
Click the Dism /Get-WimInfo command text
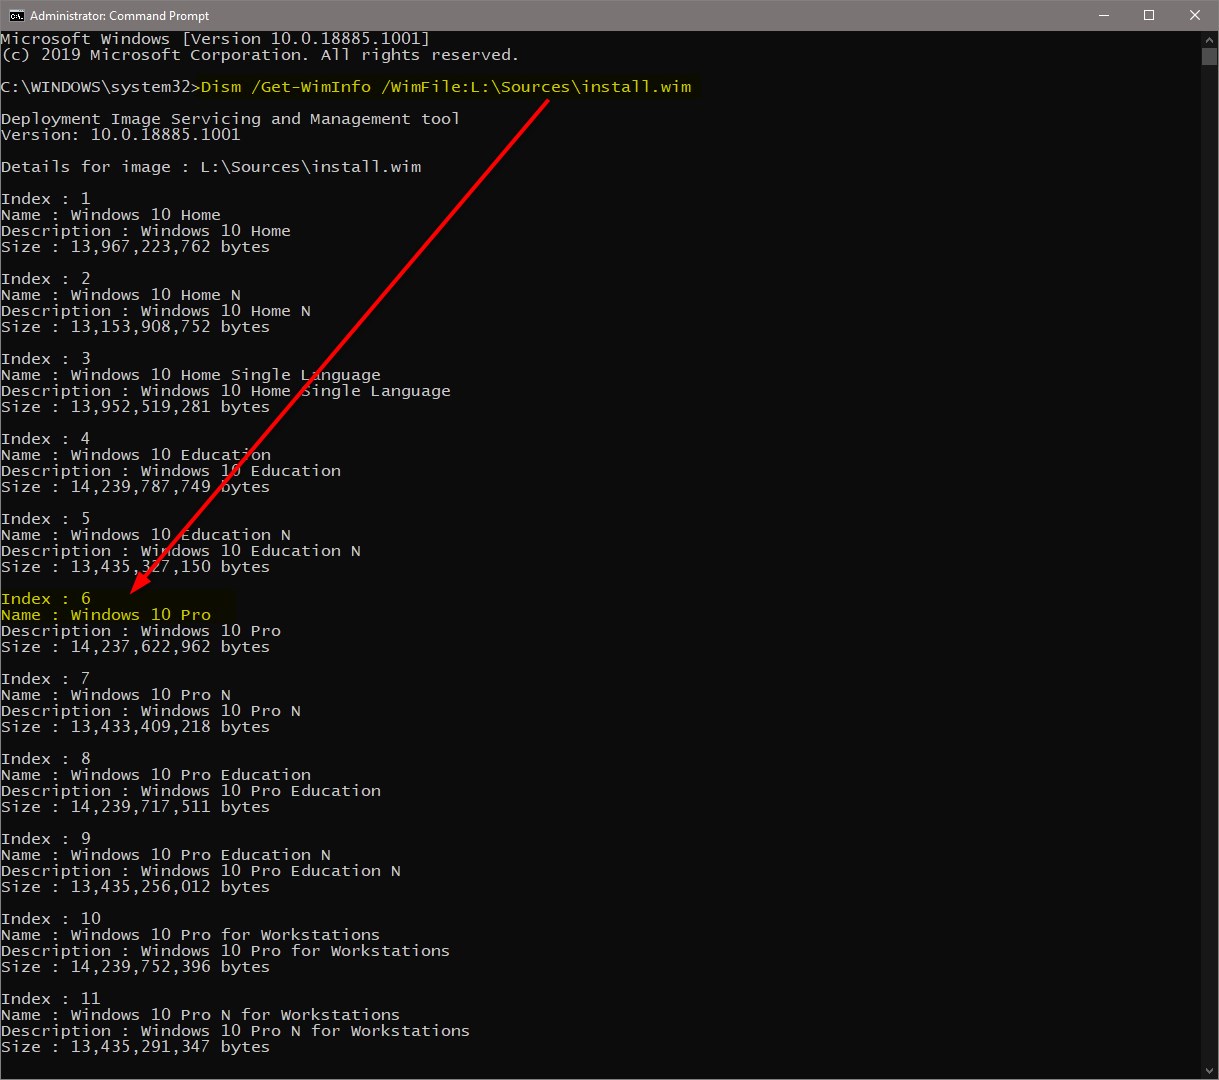click(x=446, y=87)
